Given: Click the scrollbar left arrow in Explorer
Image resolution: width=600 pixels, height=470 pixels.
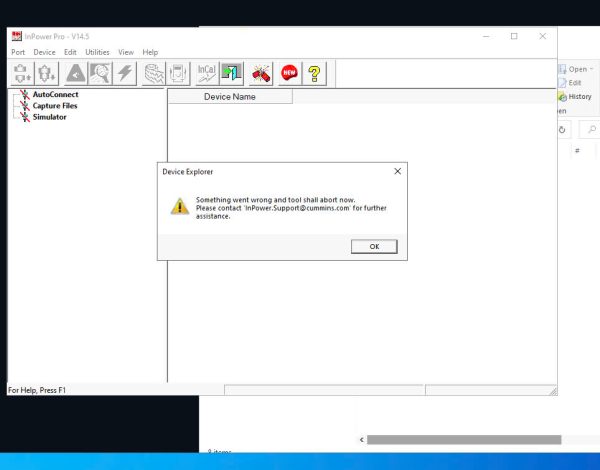Looking at the screenshot, I should pyautogui.click(x=362, y=440).
